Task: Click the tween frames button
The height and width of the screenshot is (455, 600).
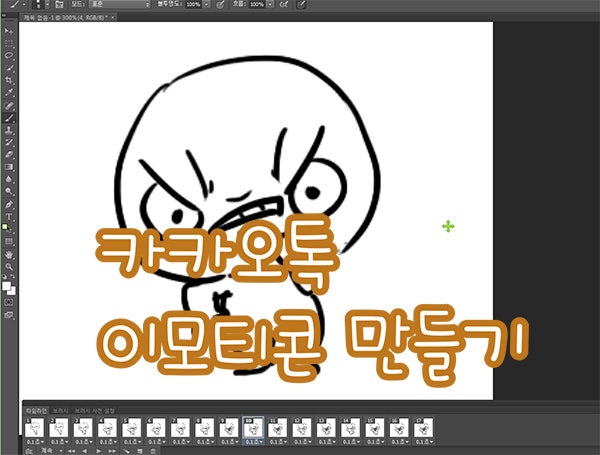Action: click(x=126, y=451)
